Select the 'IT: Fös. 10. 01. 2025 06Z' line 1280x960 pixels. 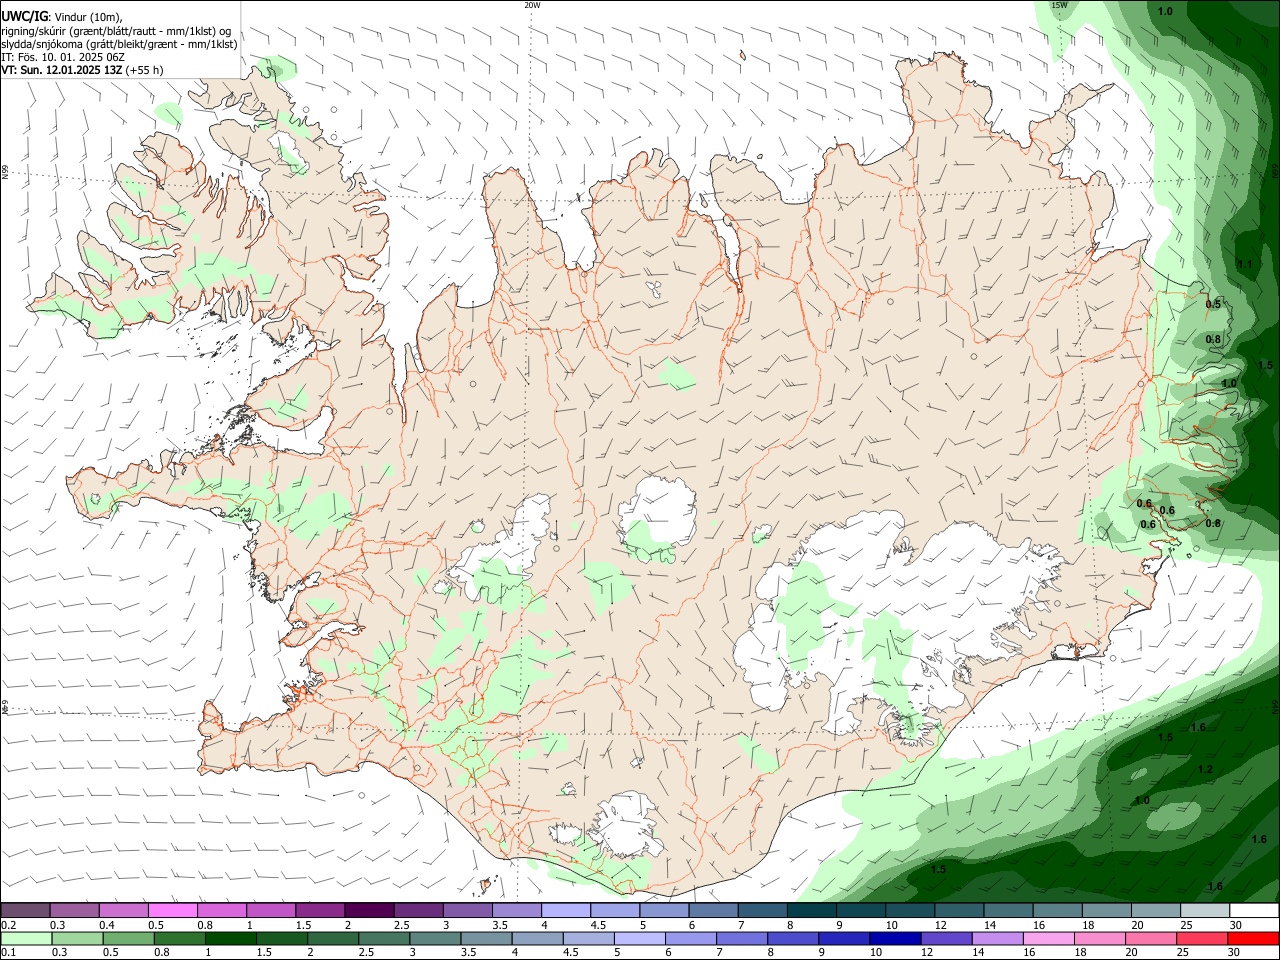[x=62, y=57]
